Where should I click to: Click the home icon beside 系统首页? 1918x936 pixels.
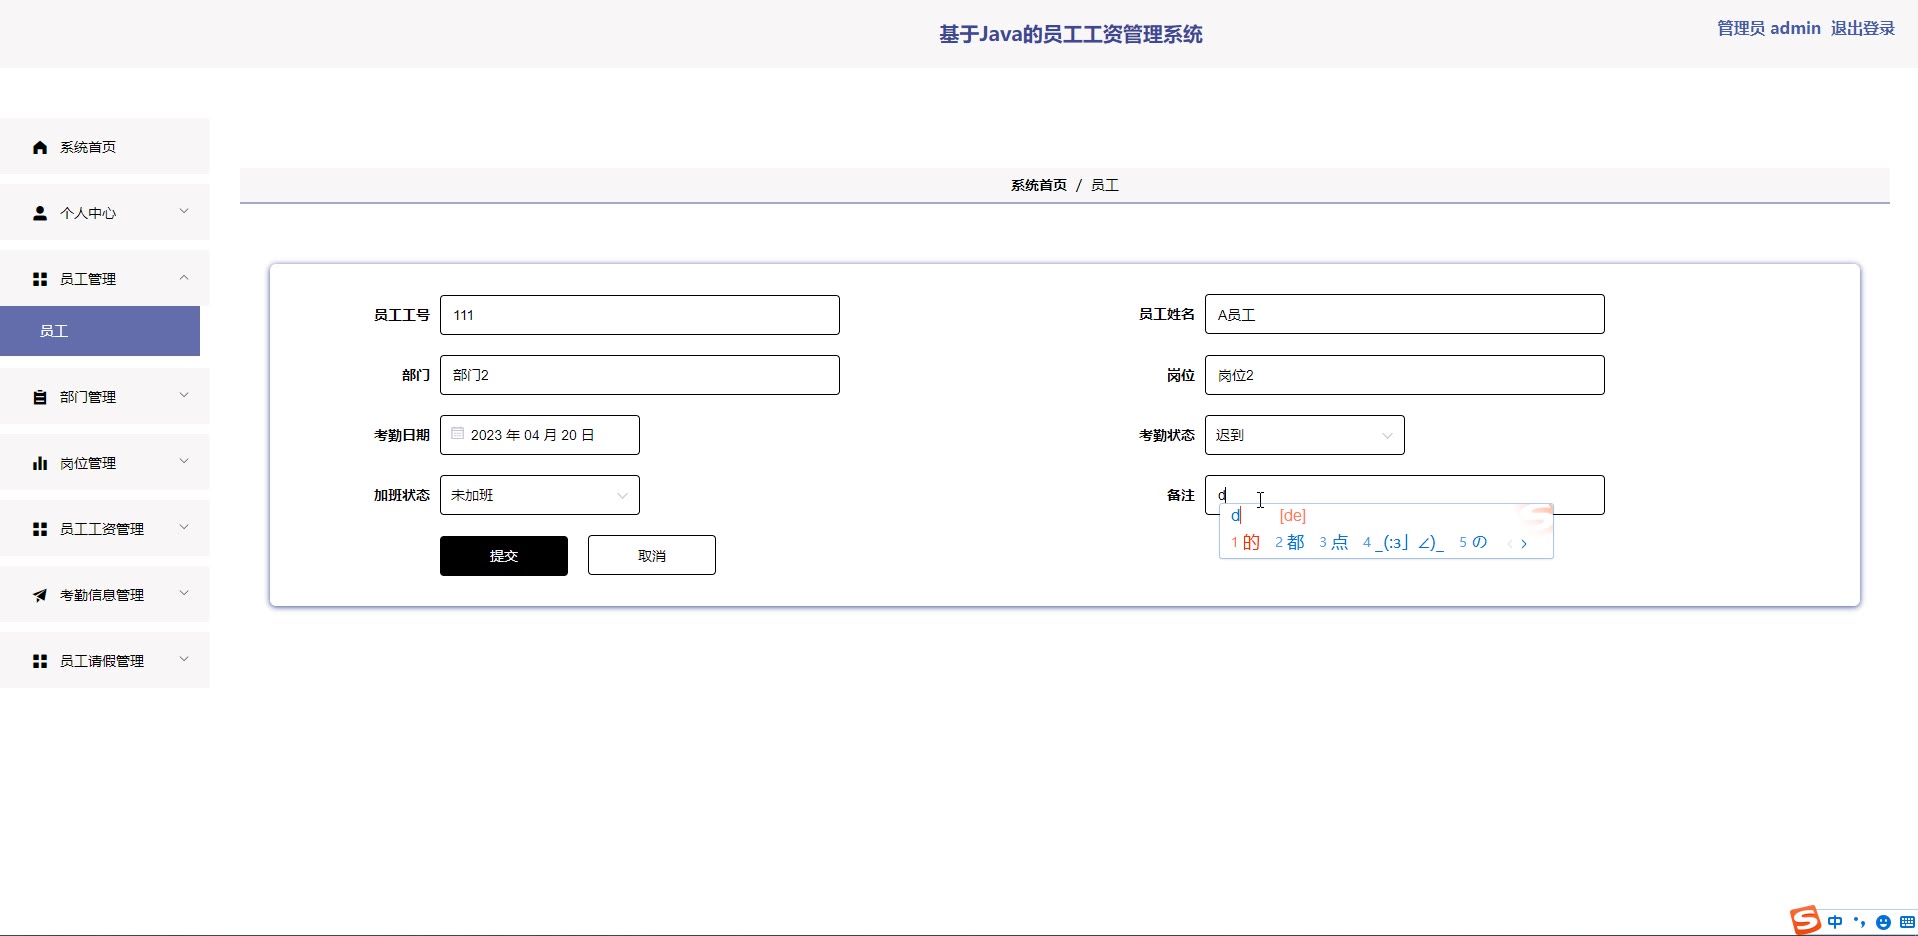[x=40, y=147]
